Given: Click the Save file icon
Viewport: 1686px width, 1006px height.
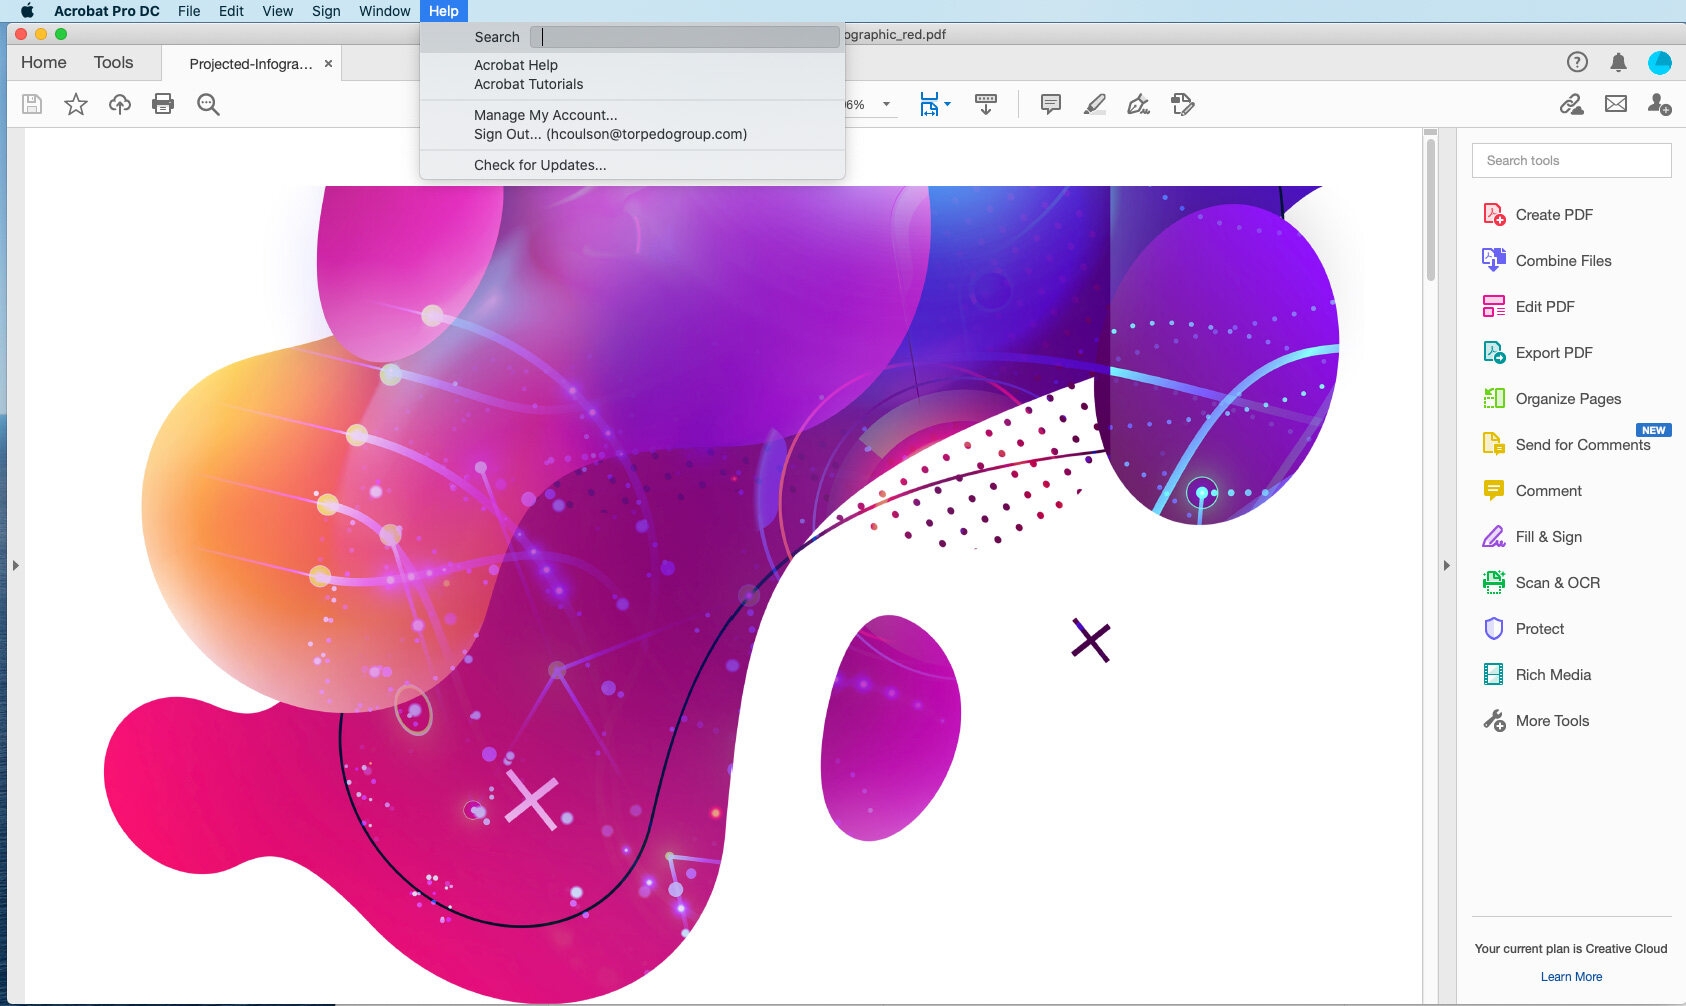Looking at the screenshot, I should coord(32,104).
